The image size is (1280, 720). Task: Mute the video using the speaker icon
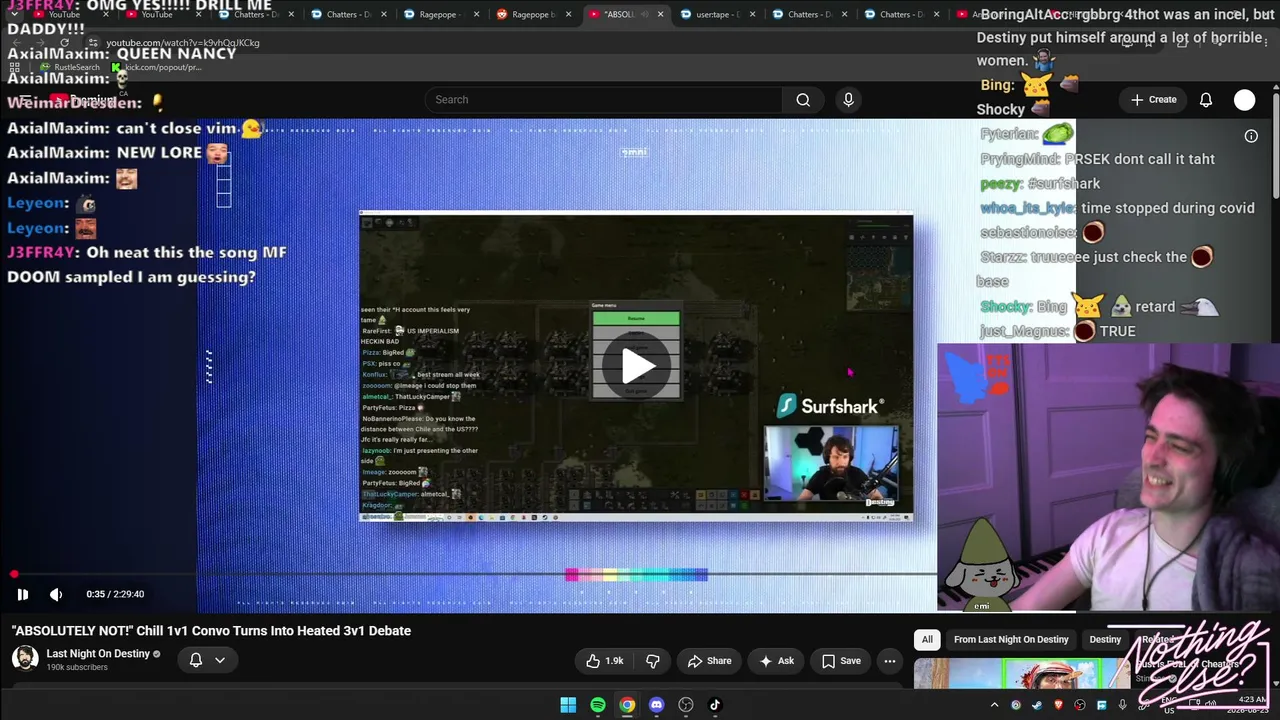click(x=56, y=594)
